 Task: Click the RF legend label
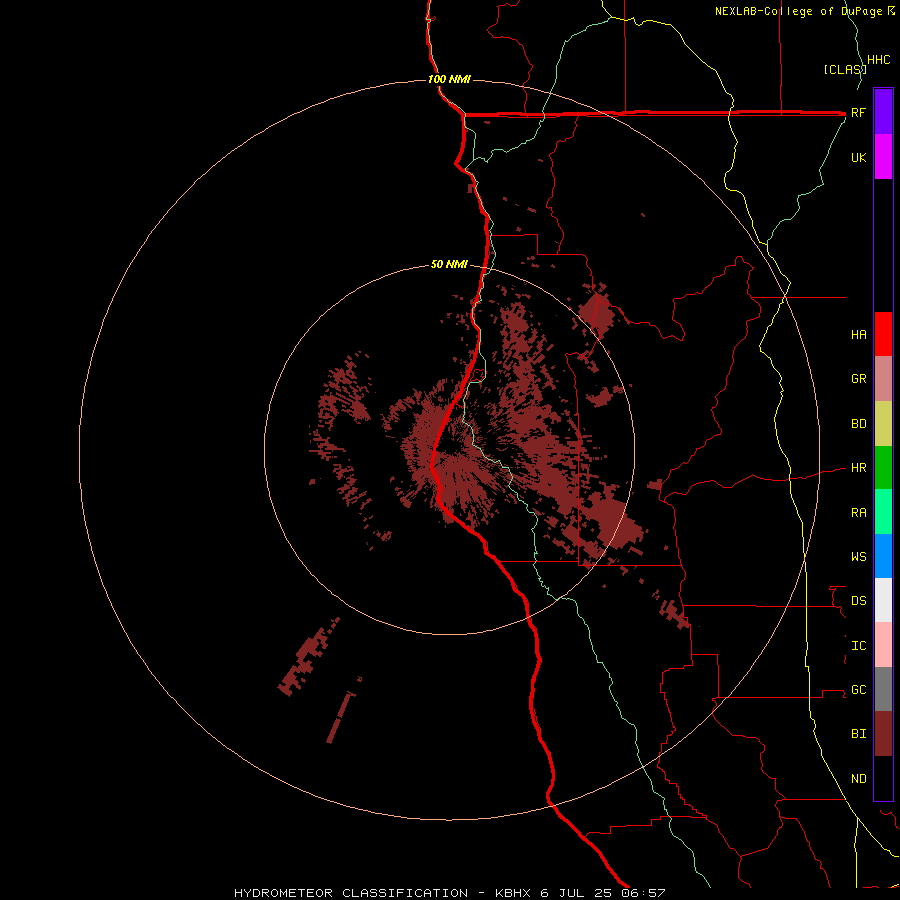click(x=858, y=112)
